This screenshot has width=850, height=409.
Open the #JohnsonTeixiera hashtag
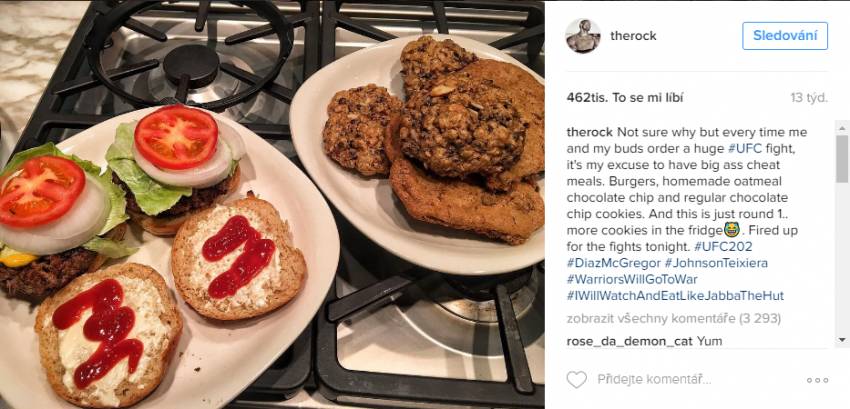point(716,263)
